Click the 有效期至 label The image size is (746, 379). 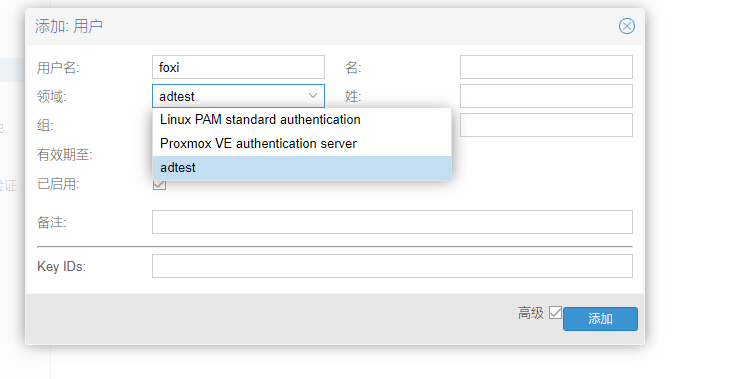point(65,155)
